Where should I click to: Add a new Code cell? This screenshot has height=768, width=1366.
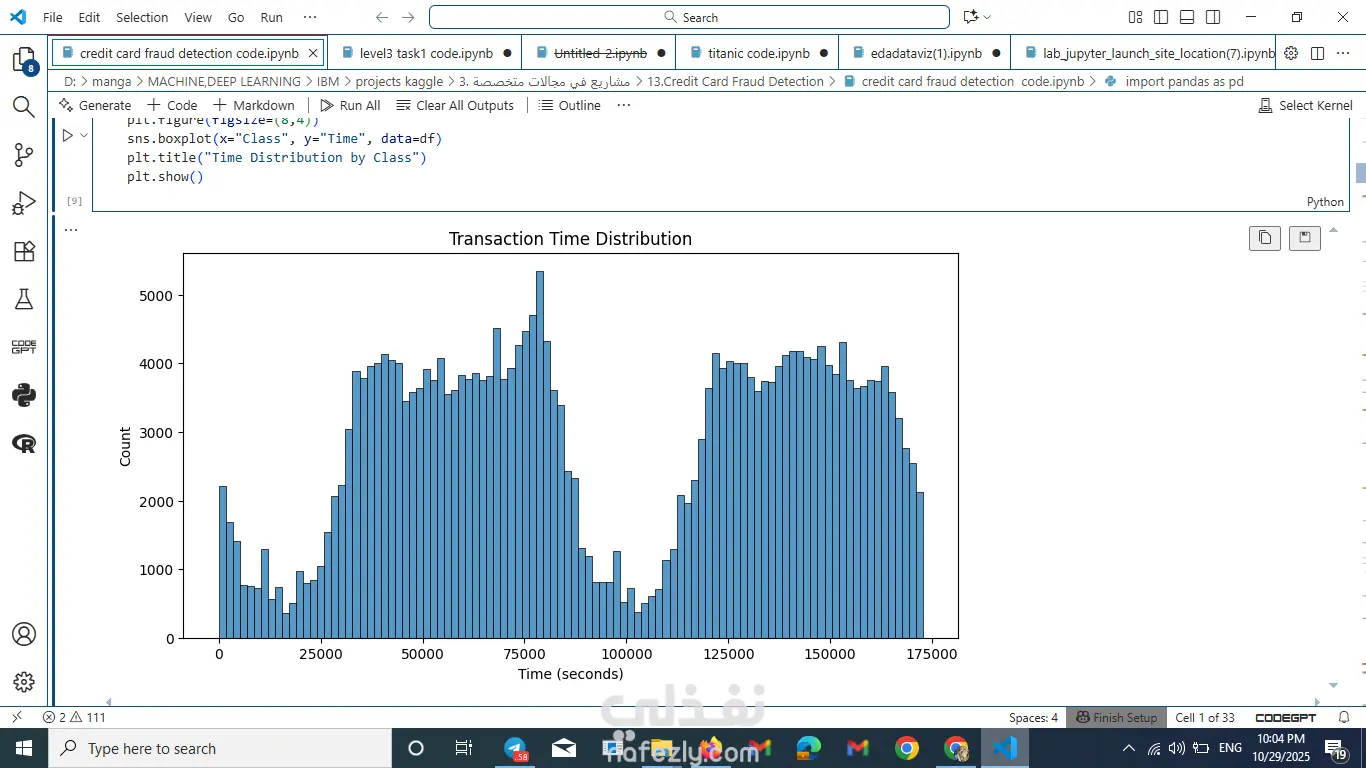coord(172,105)
